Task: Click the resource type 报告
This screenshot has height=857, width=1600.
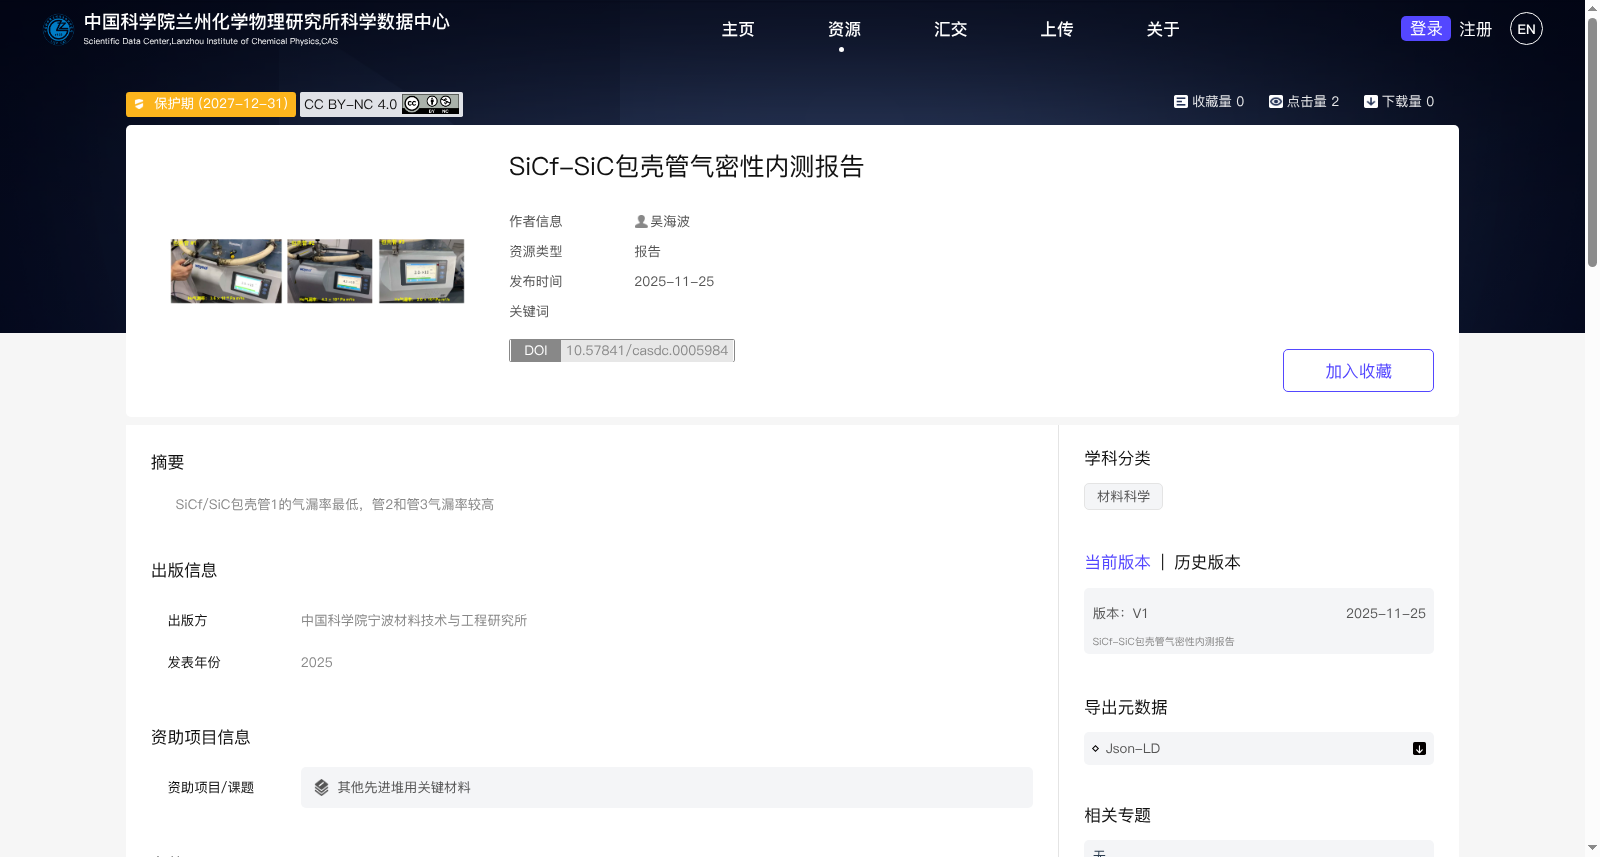Action: (647, 252)
